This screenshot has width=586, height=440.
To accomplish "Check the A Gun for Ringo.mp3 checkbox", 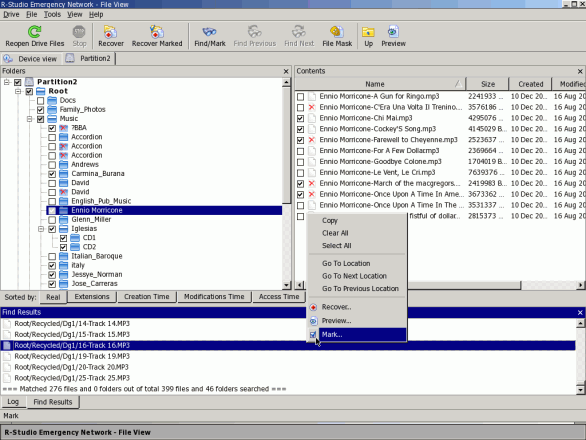I will click(300, 97).
